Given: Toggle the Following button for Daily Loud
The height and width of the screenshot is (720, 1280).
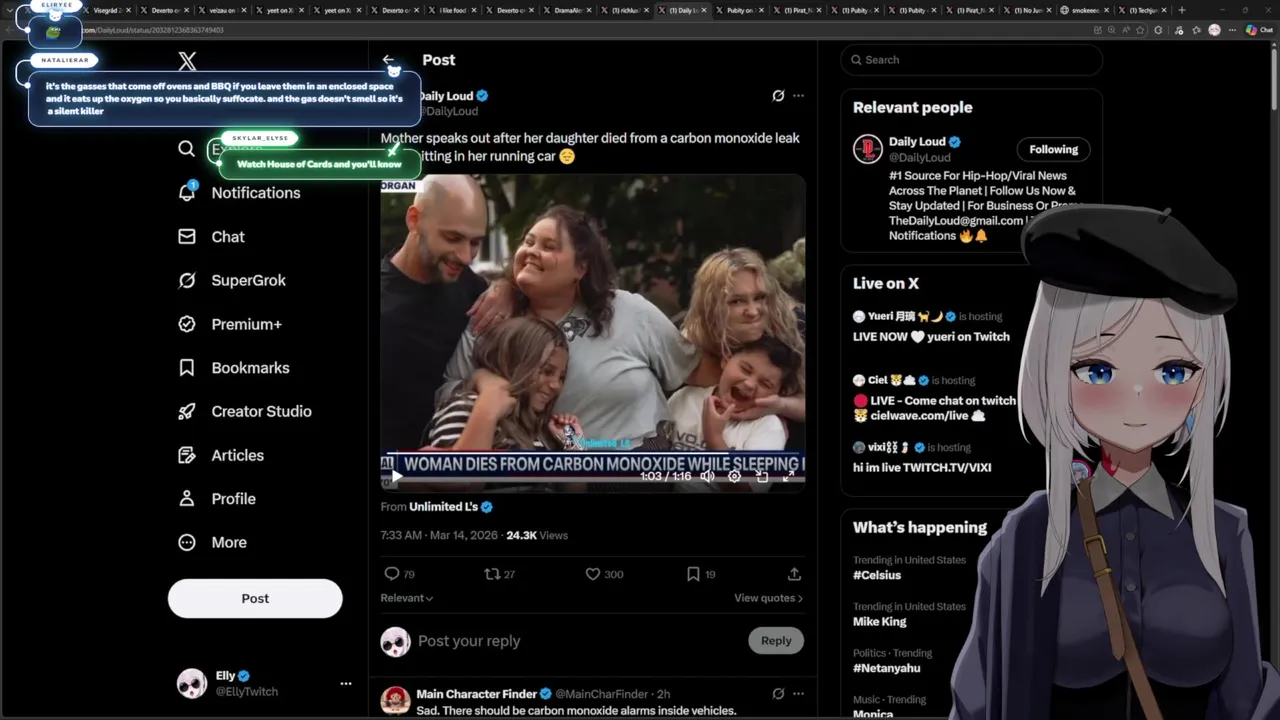Looking at the screenshot, I should pyautogui.click(x=1053, y=149).
